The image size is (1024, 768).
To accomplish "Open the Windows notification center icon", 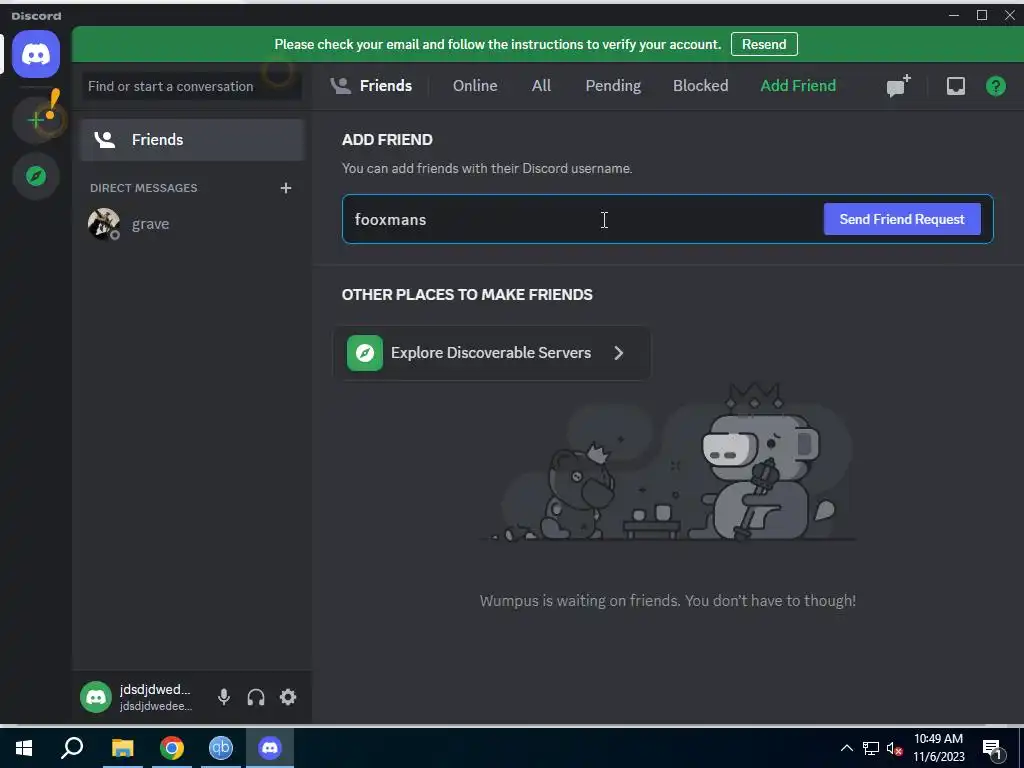I will (x=993, y=748).
